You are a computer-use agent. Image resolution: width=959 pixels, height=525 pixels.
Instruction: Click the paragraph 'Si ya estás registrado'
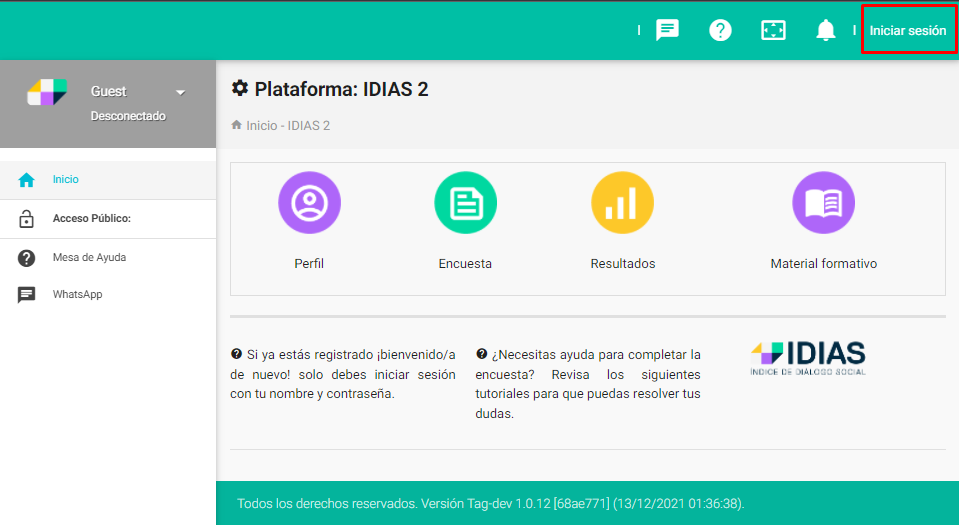pyautogui.click(x=342, y=374)
